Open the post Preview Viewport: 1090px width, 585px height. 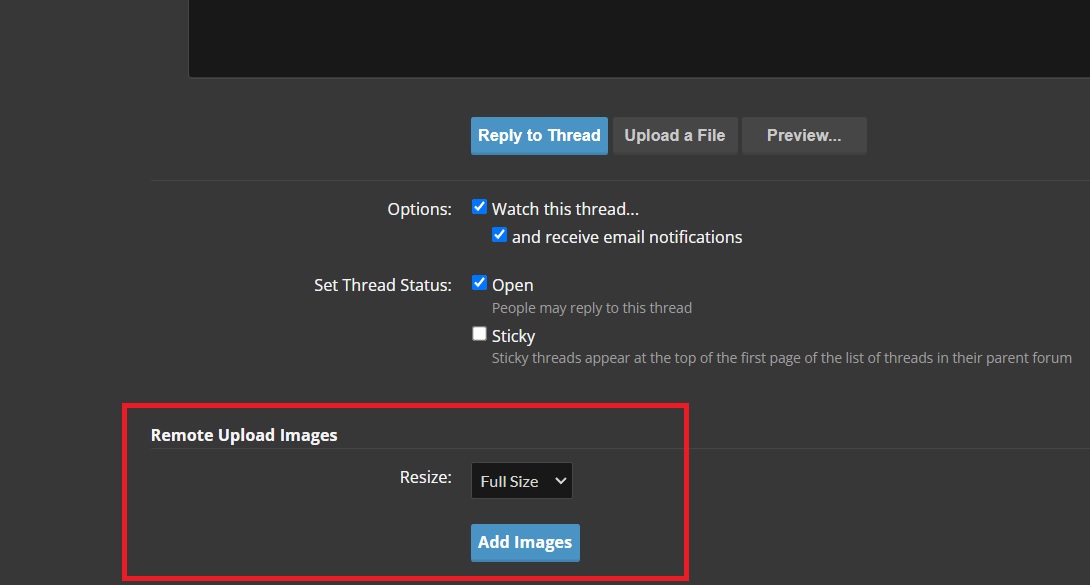click(x=803, y=136)
